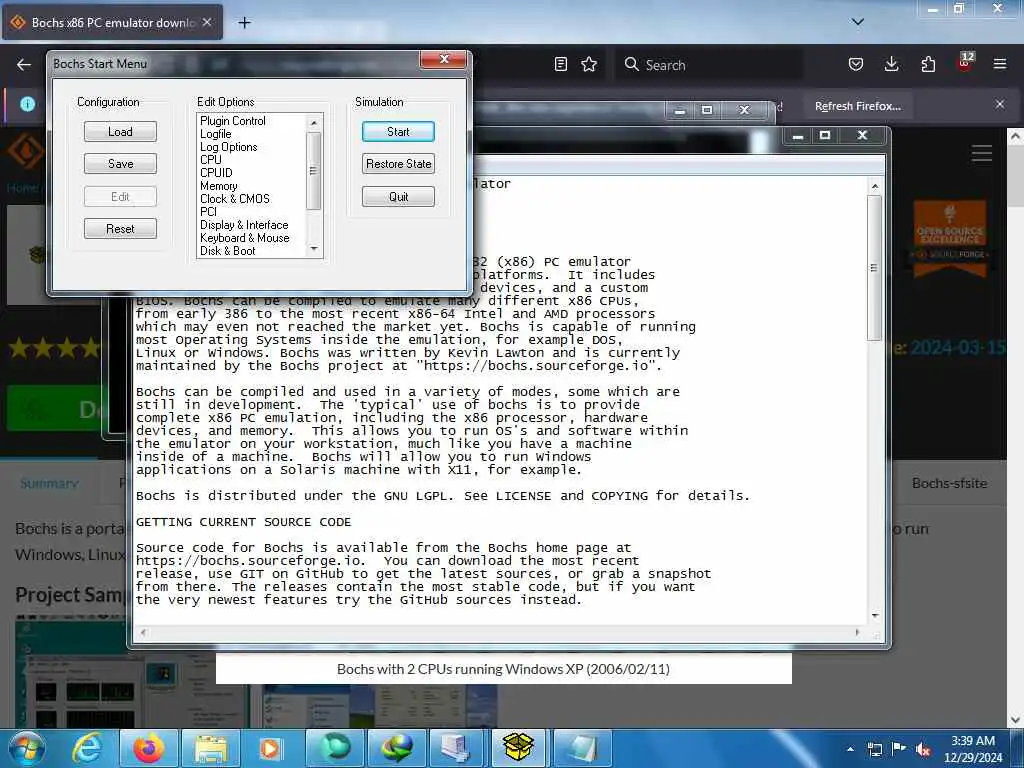1024x768 pixels.
Task: Click the Bochs box icon in taskbar
Action: (x=518, y=748)
